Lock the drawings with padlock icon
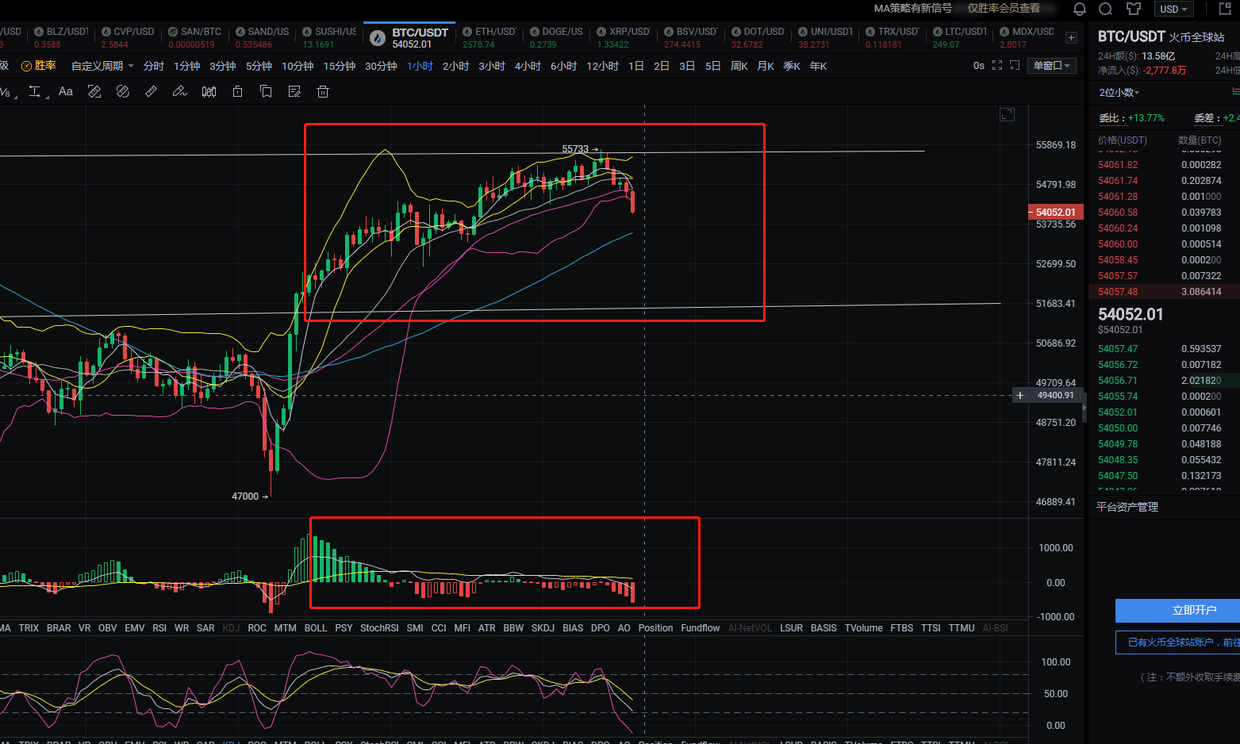Viewport: 1240px width, 744px height. (x=238, y=91)
